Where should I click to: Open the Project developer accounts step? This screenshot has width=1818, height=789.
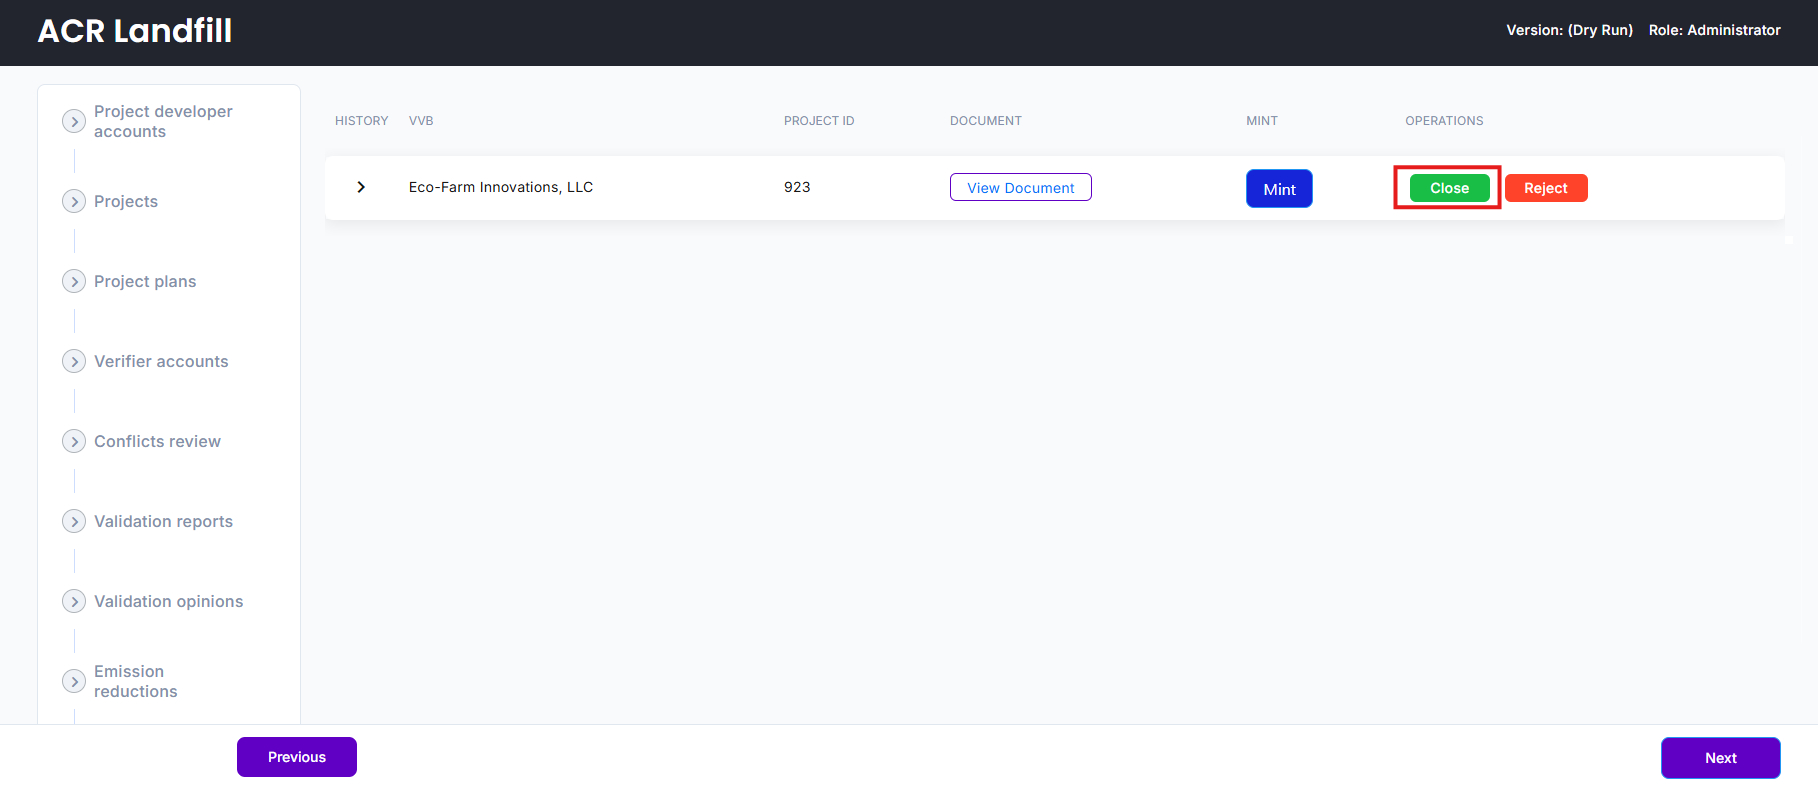(163, 121)
